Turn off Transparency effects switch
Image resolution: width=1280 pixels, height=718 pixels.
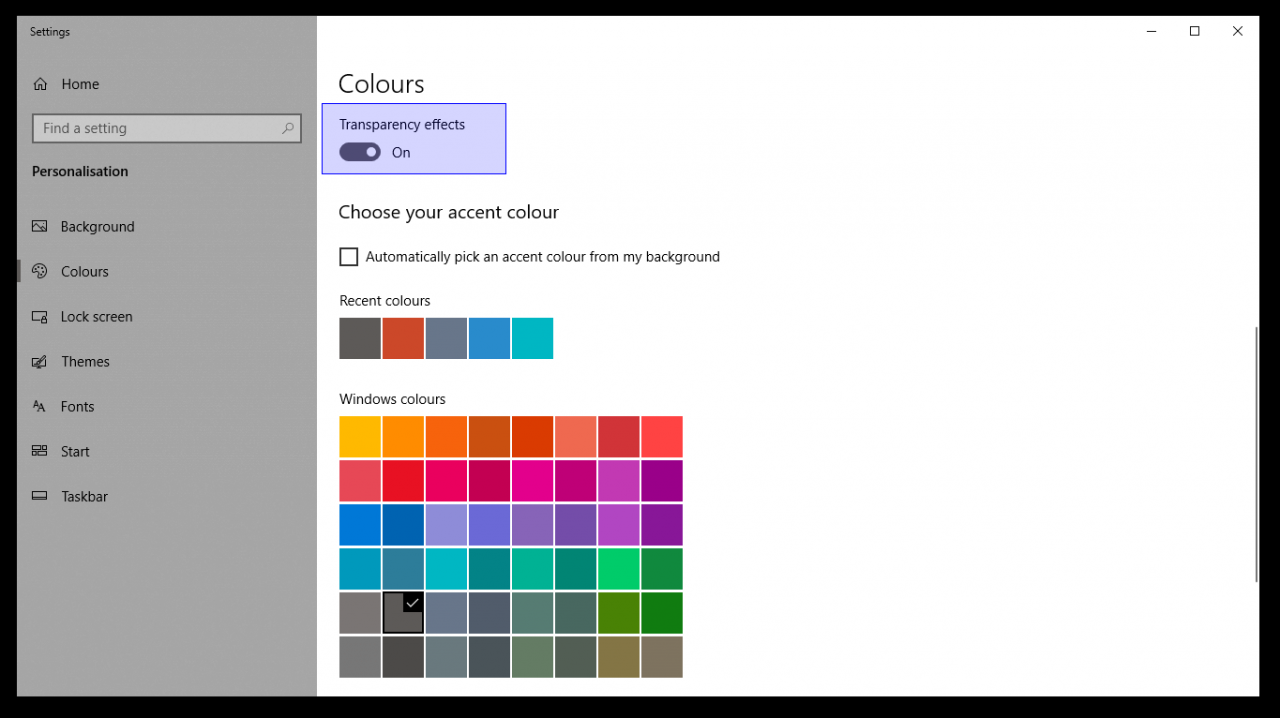click(x=360, y=152)
